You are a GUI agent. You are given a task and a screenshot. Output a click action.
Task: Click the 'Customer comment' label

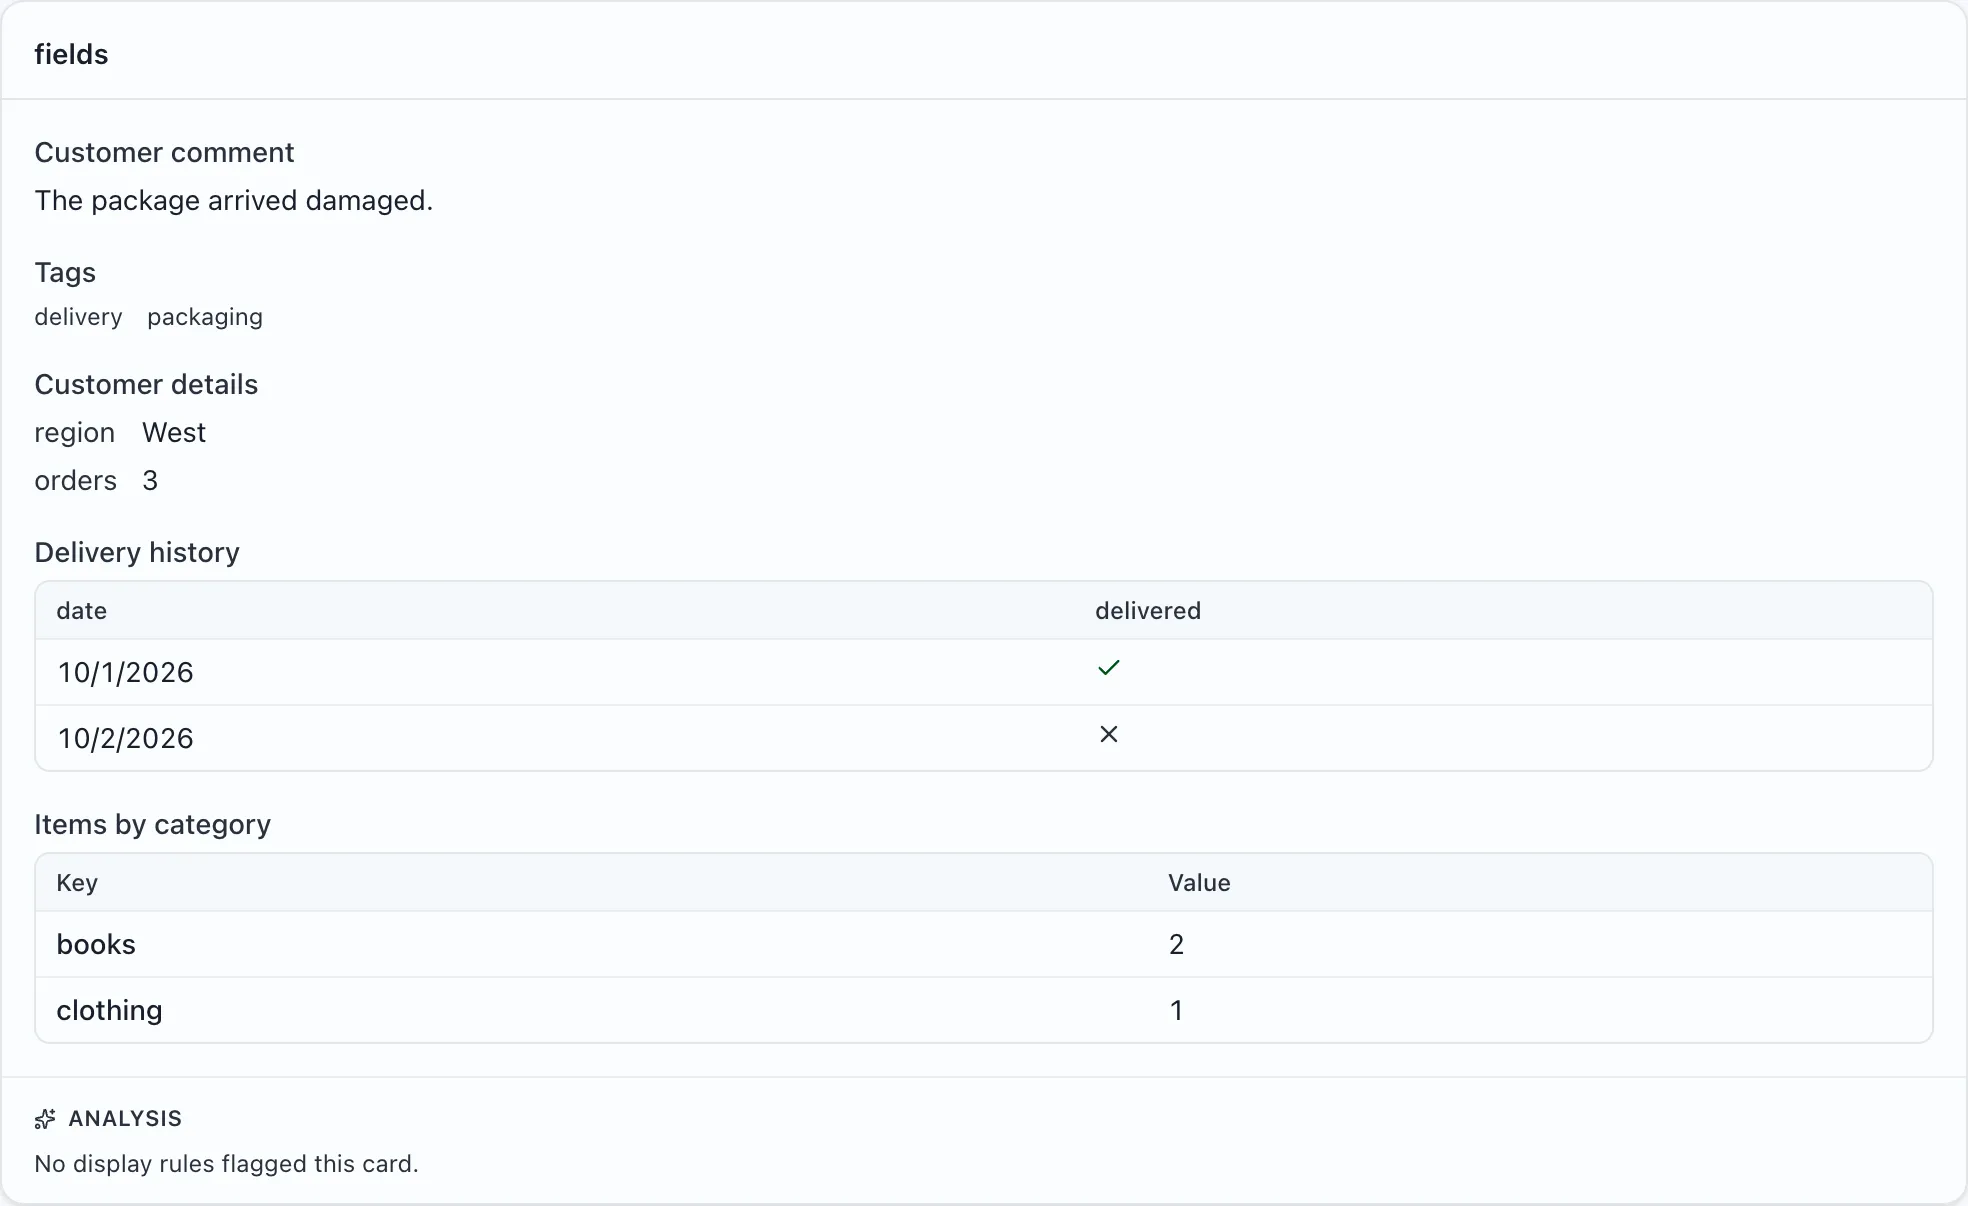[164, 152]
